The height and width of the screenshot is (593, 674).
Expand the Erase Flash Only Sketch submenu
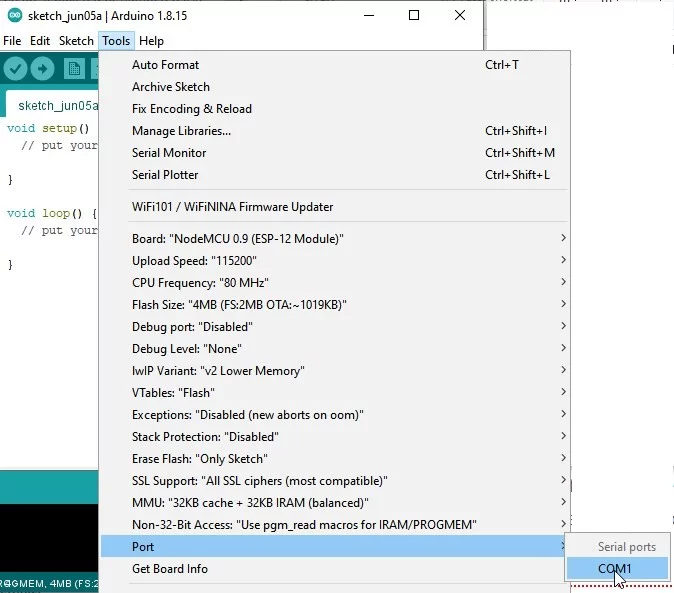coord(335,459)
